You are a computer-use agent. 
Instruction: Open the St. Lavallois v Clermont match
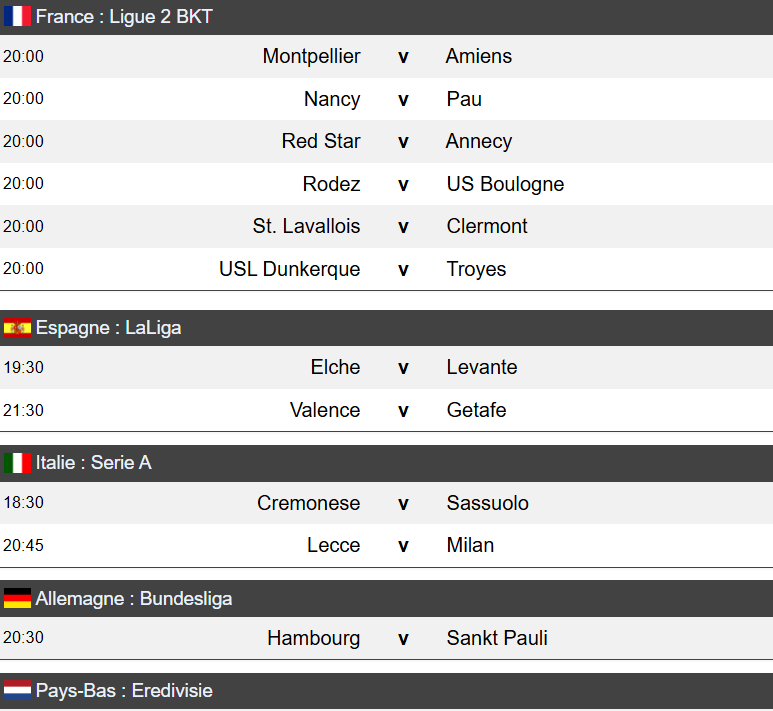tap(403, 226)
